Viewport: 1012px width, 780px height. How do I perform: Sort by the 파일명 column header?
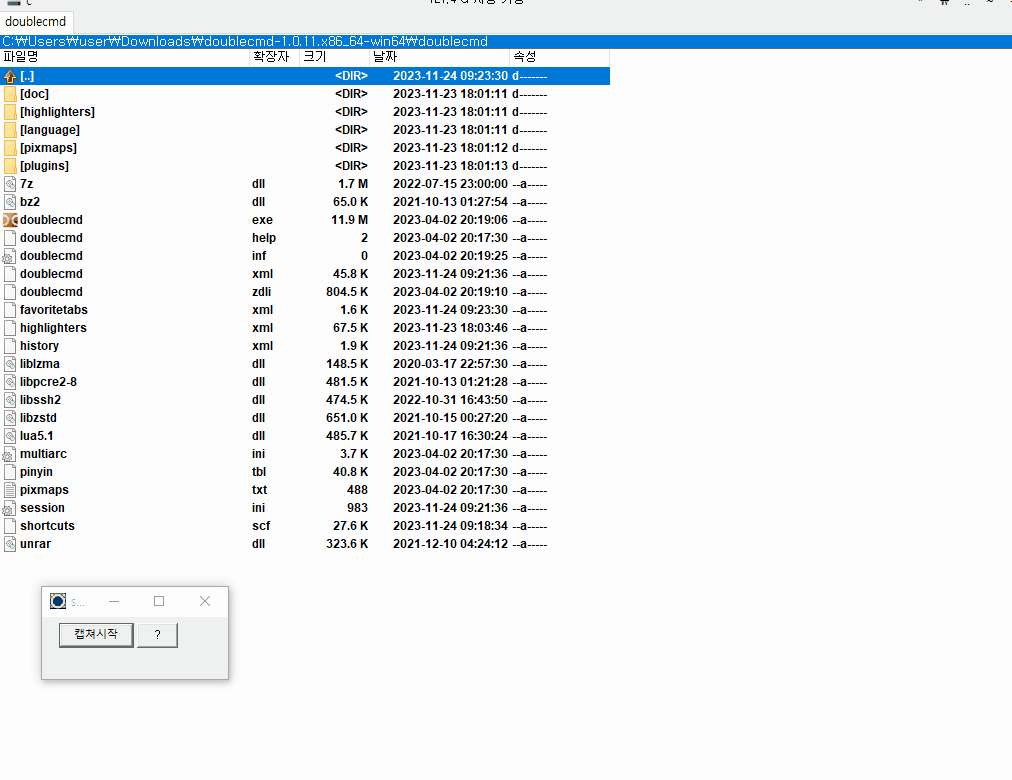click(125, 57)
